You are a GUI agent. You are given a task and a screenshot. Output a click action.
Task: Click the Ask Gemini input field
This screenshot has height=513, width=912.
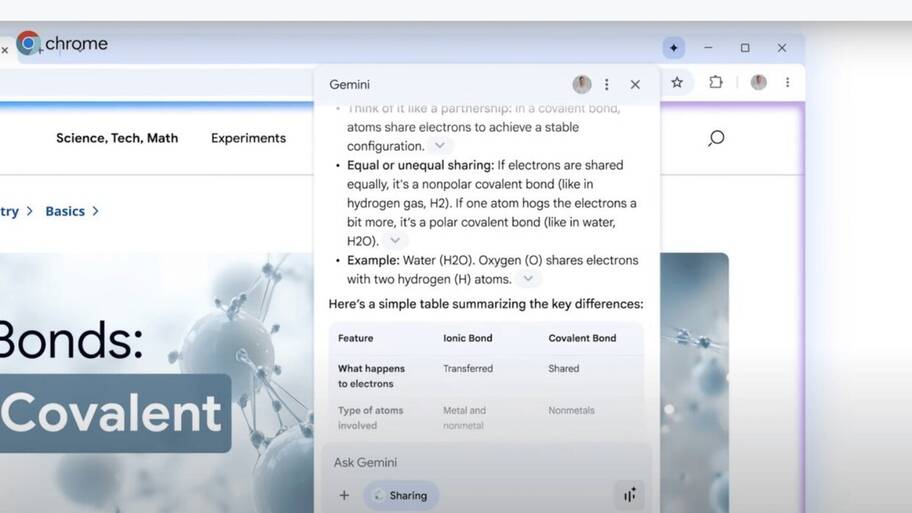point(486,462)
